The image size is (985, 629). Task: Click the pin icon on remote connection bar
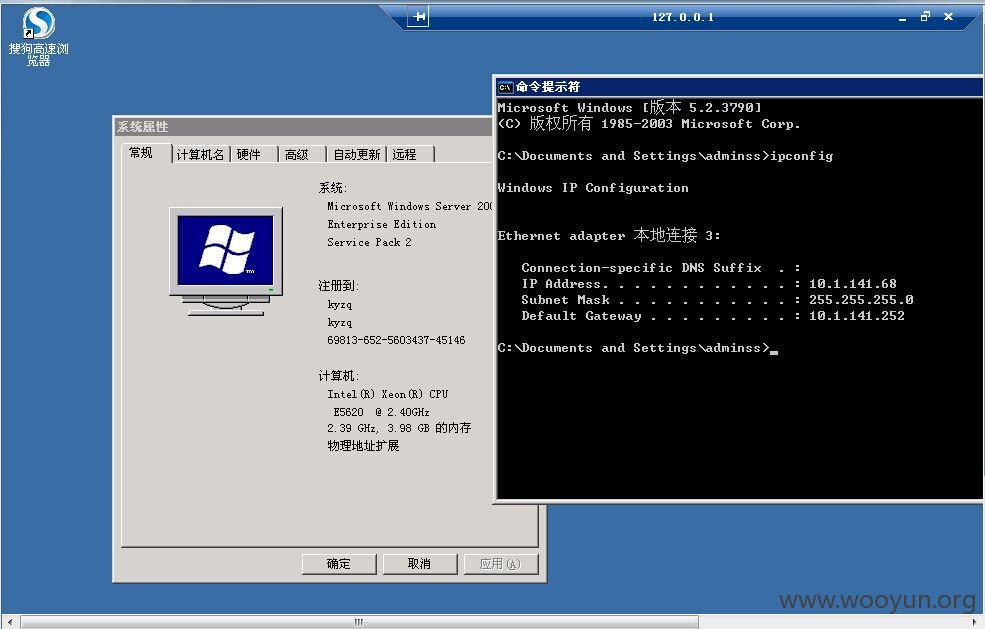coord(418,17)
